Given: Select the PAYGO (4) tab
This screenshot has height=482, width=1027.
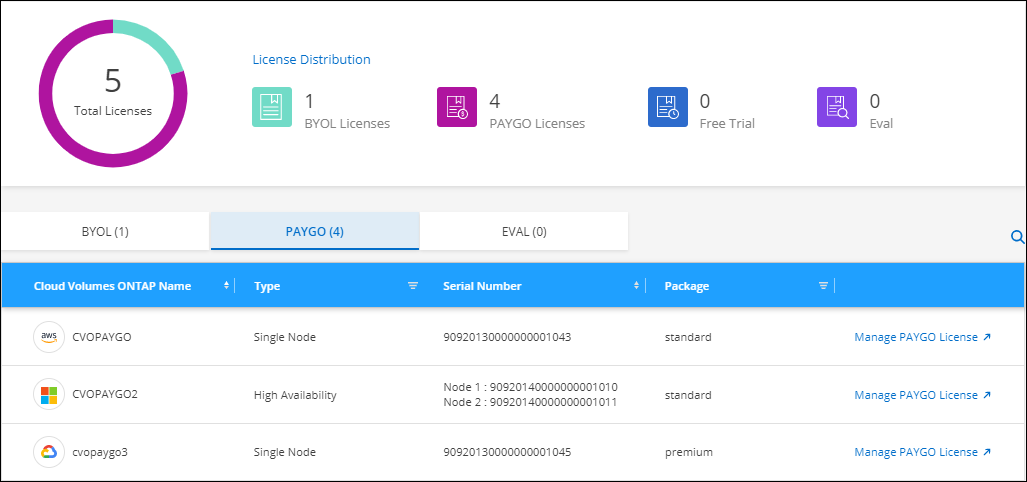Looking at the screenshot, I should click(x=315, y=232).
